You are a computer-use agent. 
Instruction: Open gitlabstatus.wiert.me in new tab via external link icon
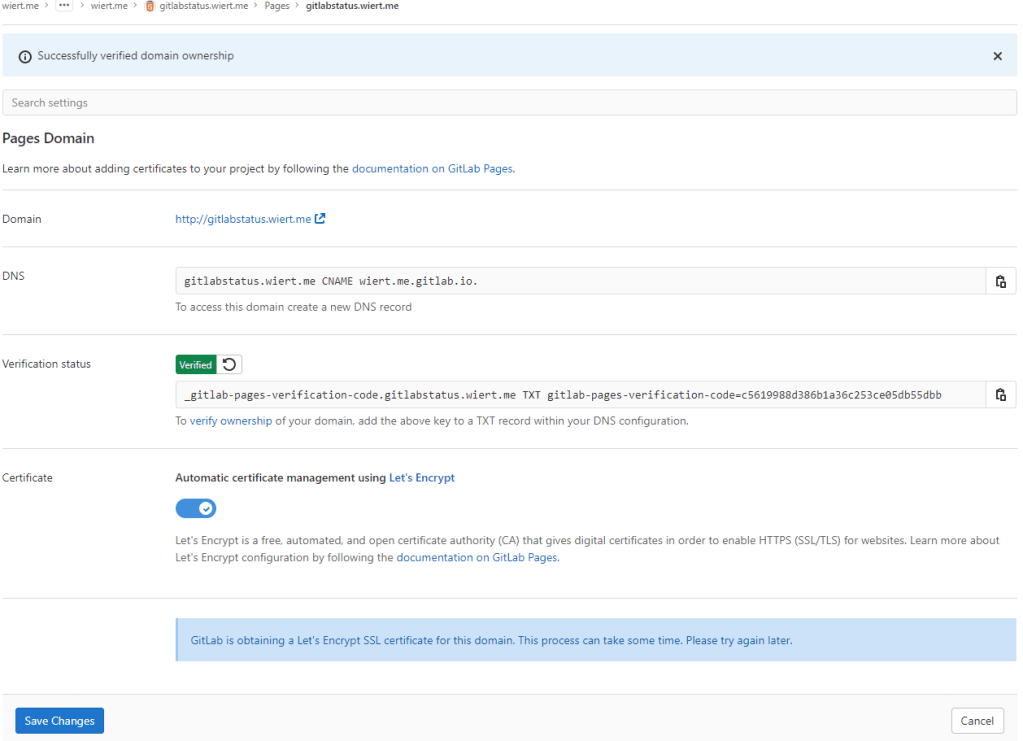(x=319, y=218)
